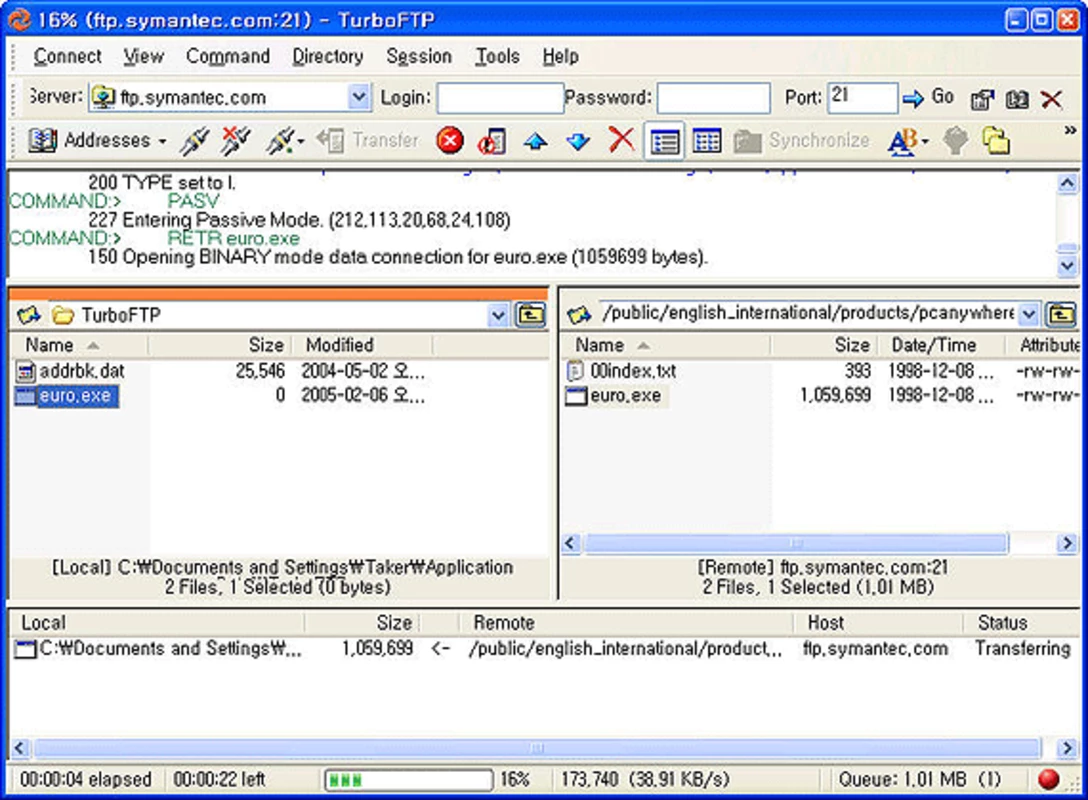Click the local pane parent folder icon

[x=530, y=316]
